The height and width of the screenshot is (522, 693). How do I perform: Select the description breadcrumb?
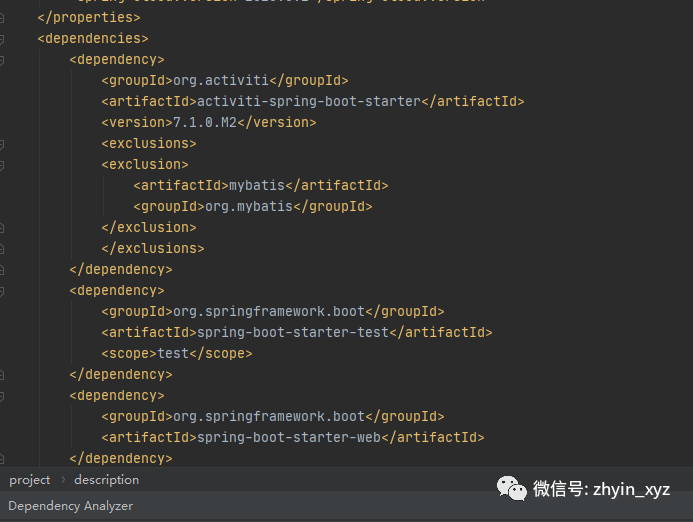[106, 480]
